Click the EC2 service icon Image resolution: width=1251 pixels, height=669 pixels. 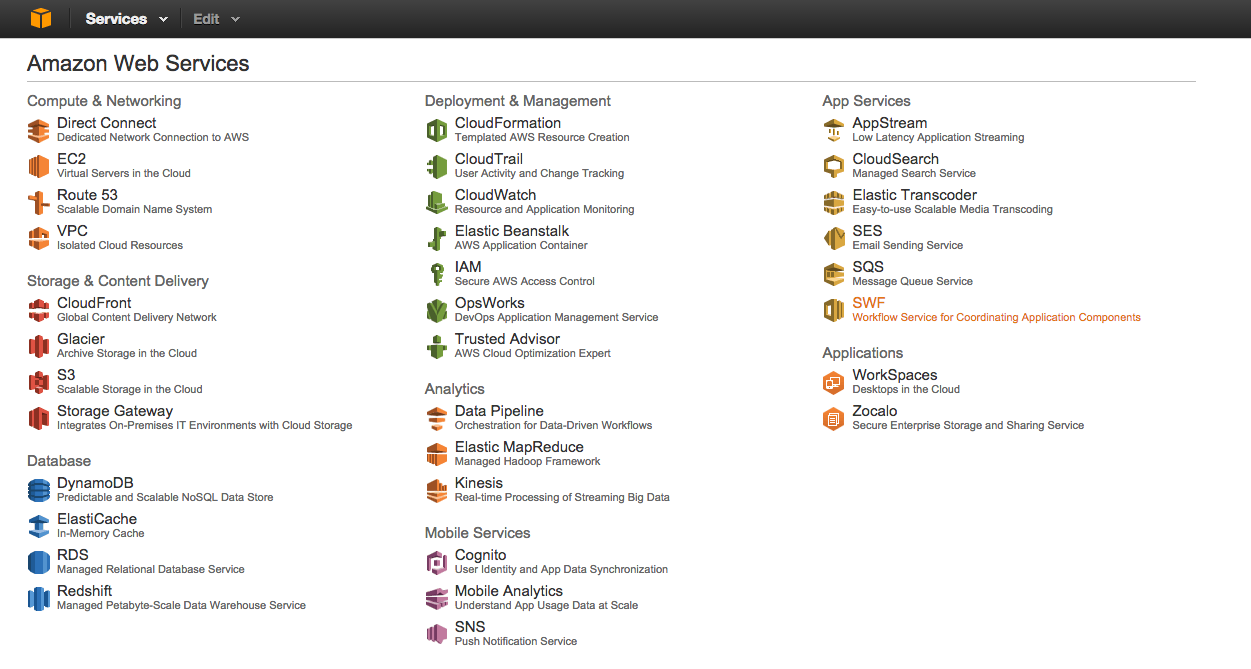pos(39,166)
